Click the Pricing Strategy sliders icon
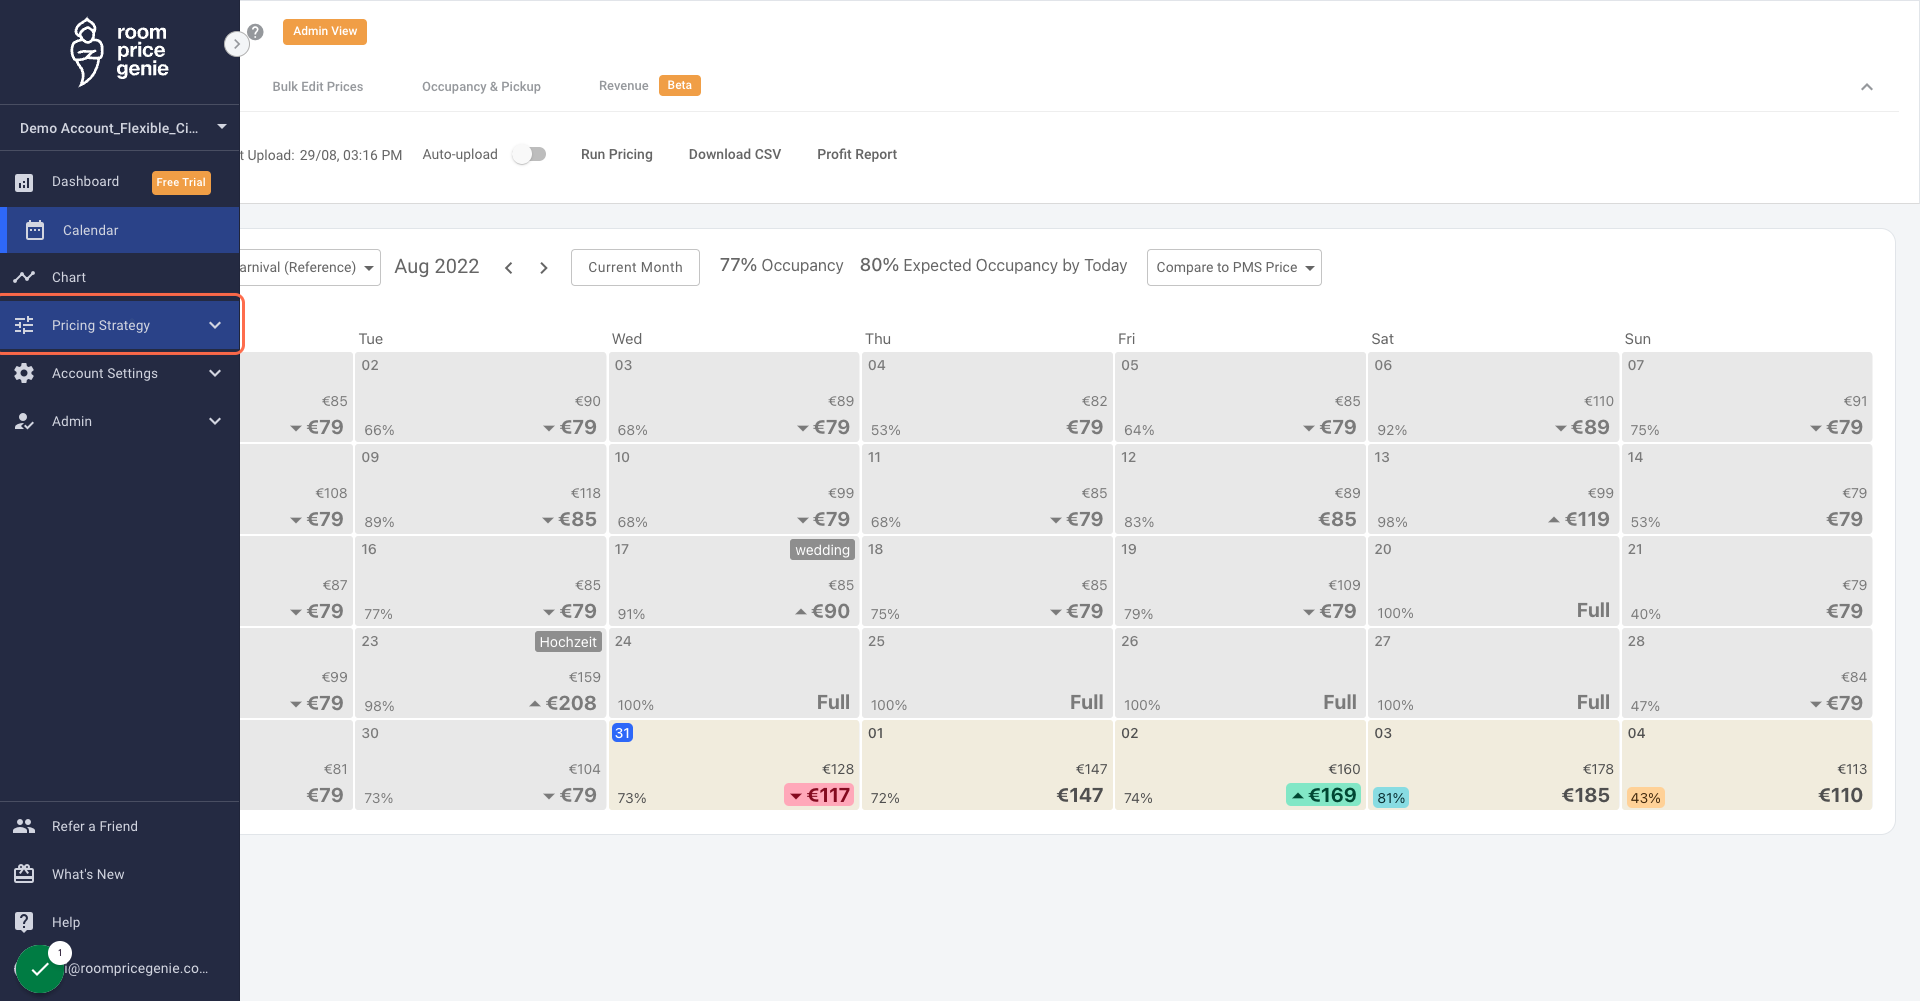1920x1001 pixels. [x=24, y=325]
